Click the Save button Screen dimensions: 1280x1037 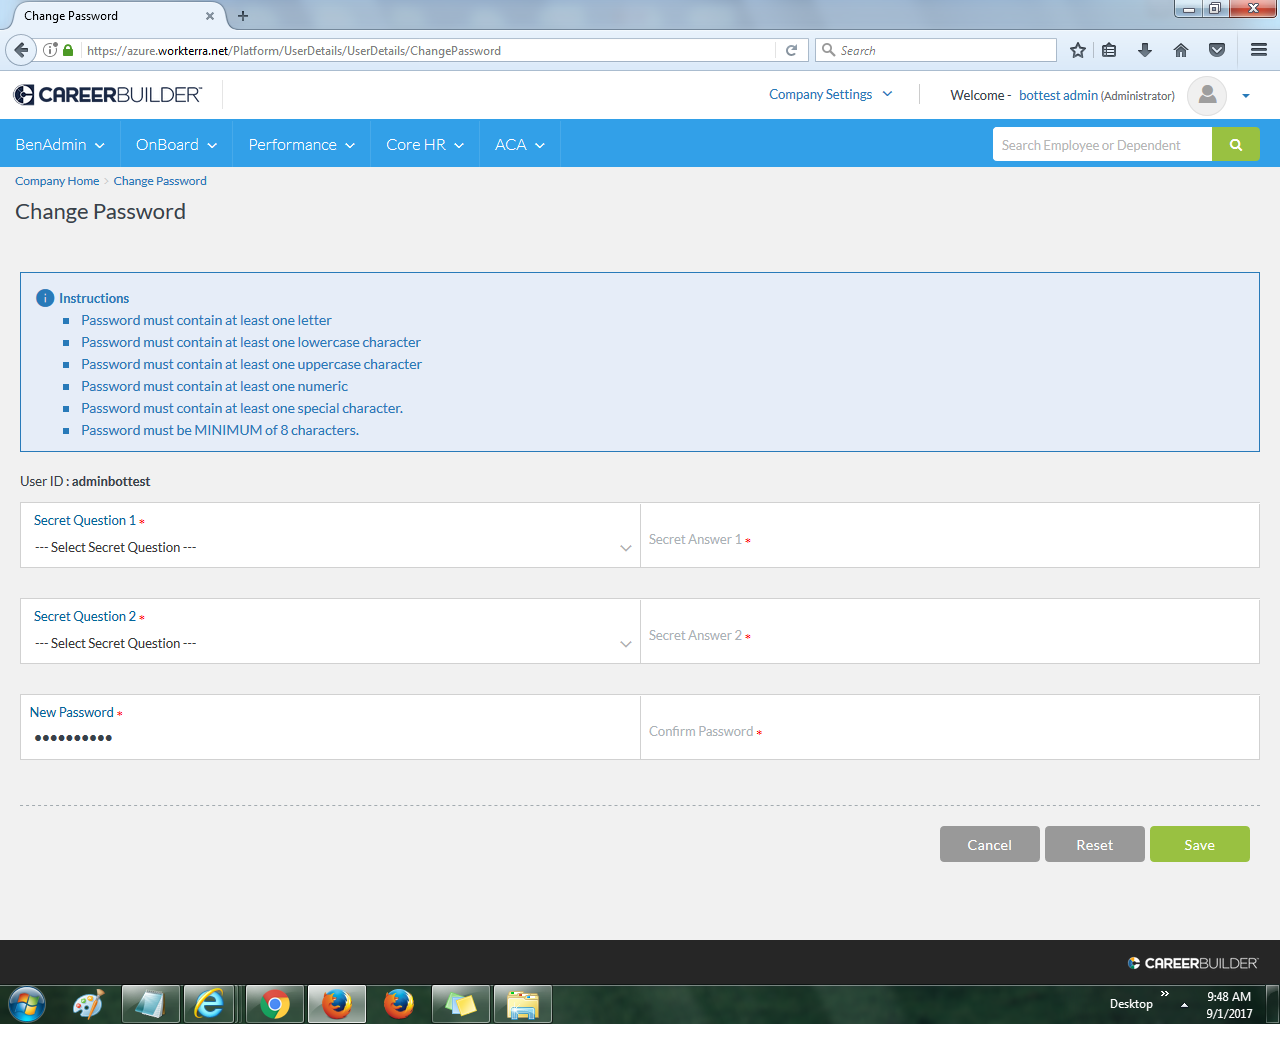coord(1199,844)
